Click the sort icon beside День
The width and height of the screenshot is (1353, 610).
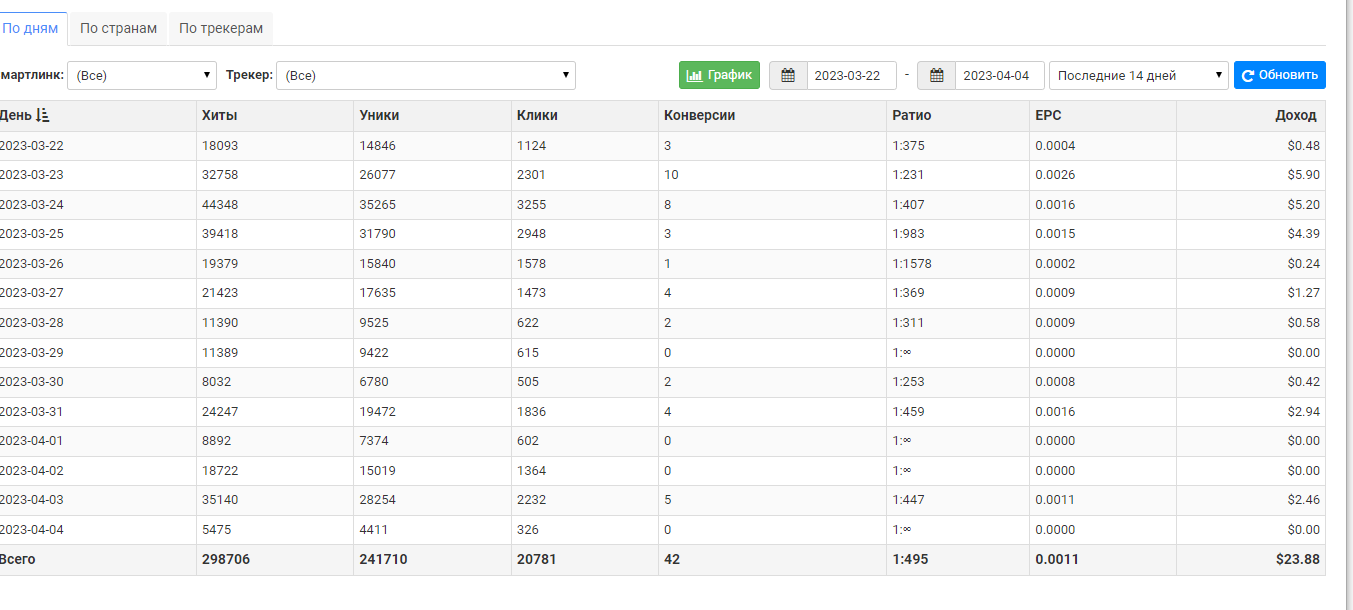(43, 115)
